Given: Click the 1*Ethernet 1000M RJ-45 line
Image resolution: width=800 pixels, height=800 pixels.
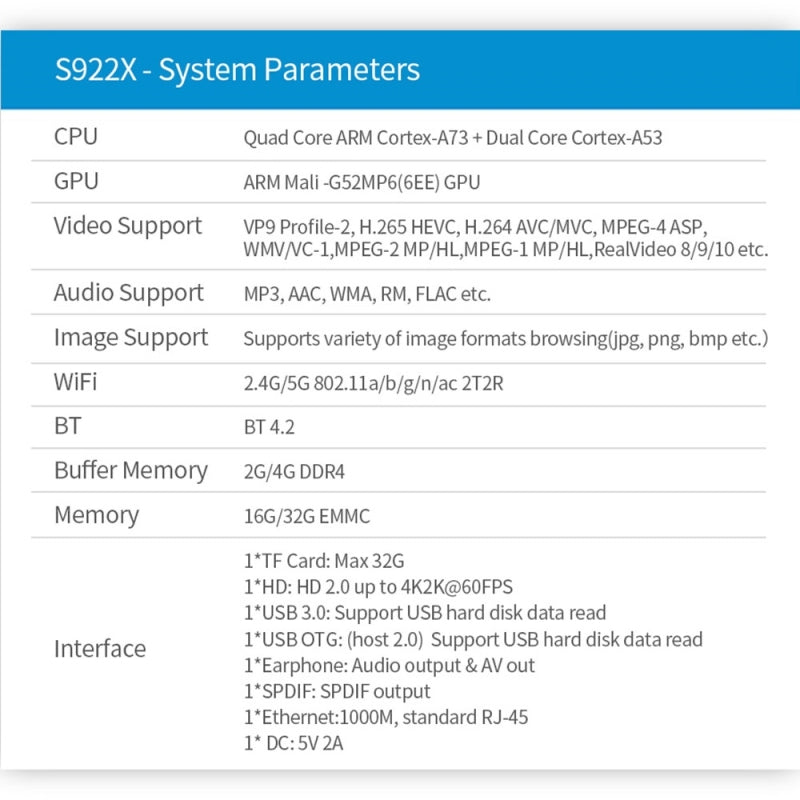Looking at the screenshot, I should pyautogui.click(x=386, y=717).
